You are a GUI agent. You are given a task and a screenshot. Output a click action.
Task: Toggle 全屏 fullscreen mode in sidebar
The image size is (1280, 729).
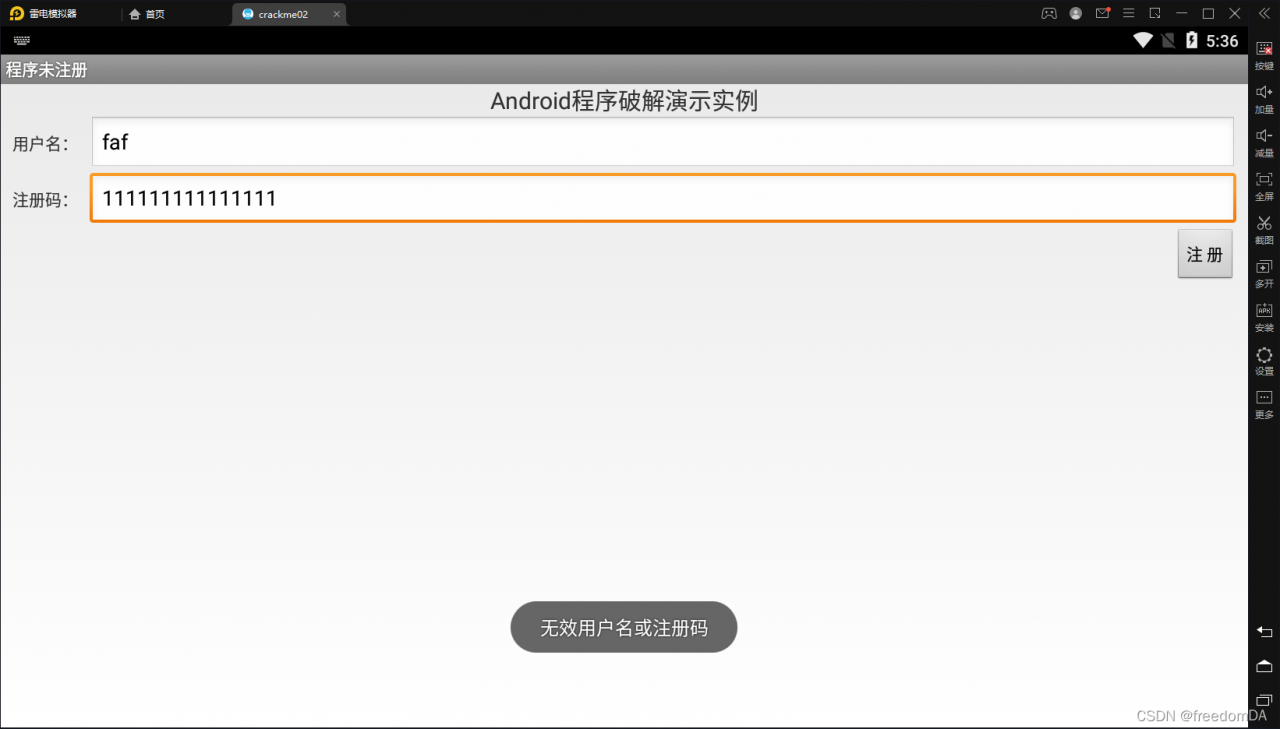pos(1264,186)
